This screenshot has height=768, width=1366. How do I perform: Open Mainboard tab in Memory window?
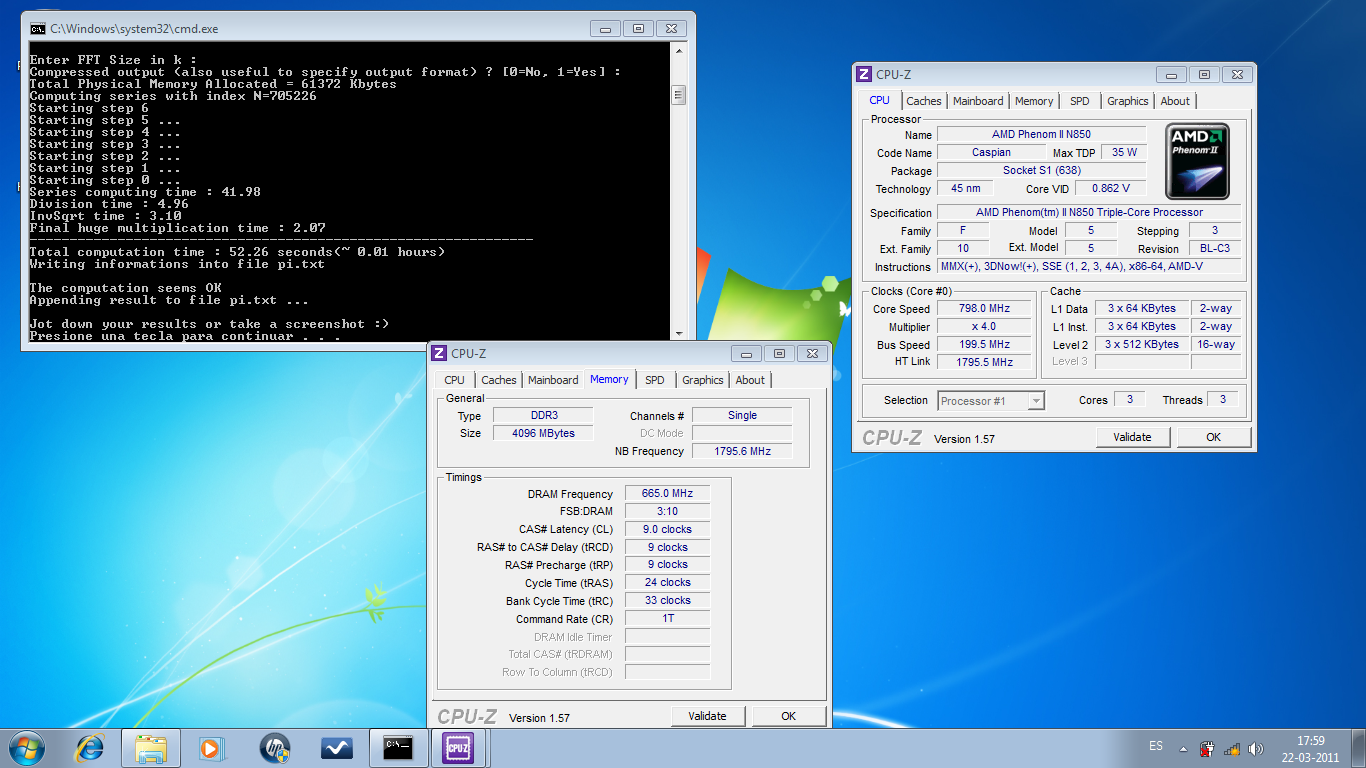[553, 380]
